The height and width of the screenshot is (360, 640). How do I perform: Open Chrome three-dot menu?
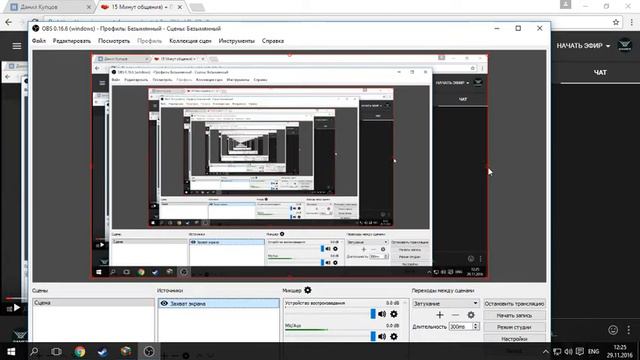631,22
